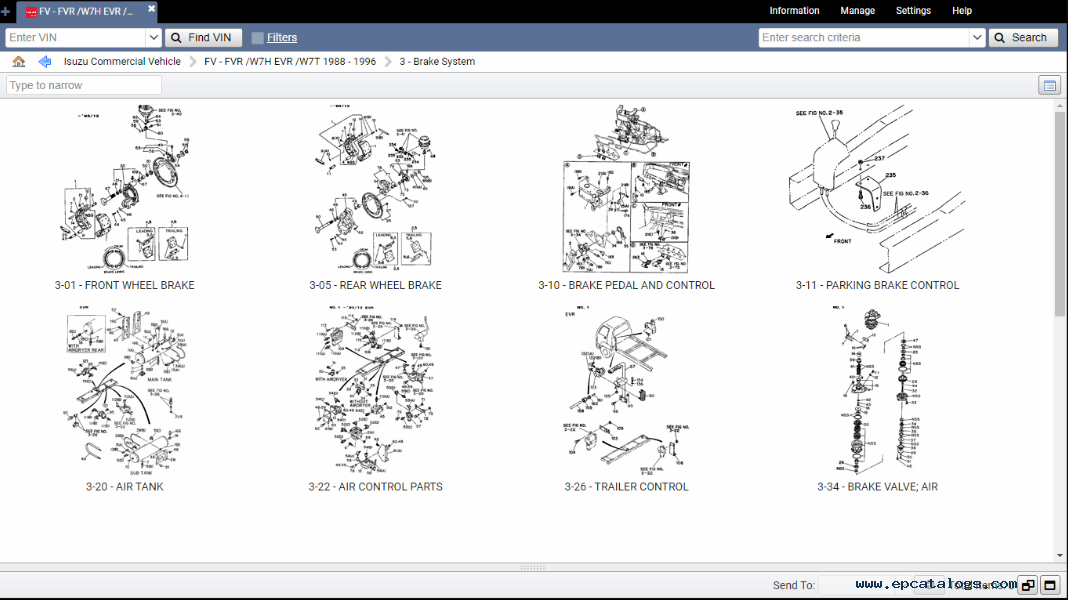Image resolution: width=1068 pixels, height=600 pixels.
Task: Click '3-10 - BRAKE PEDAL AND CONTROL' label
Action: click(627, 285)
